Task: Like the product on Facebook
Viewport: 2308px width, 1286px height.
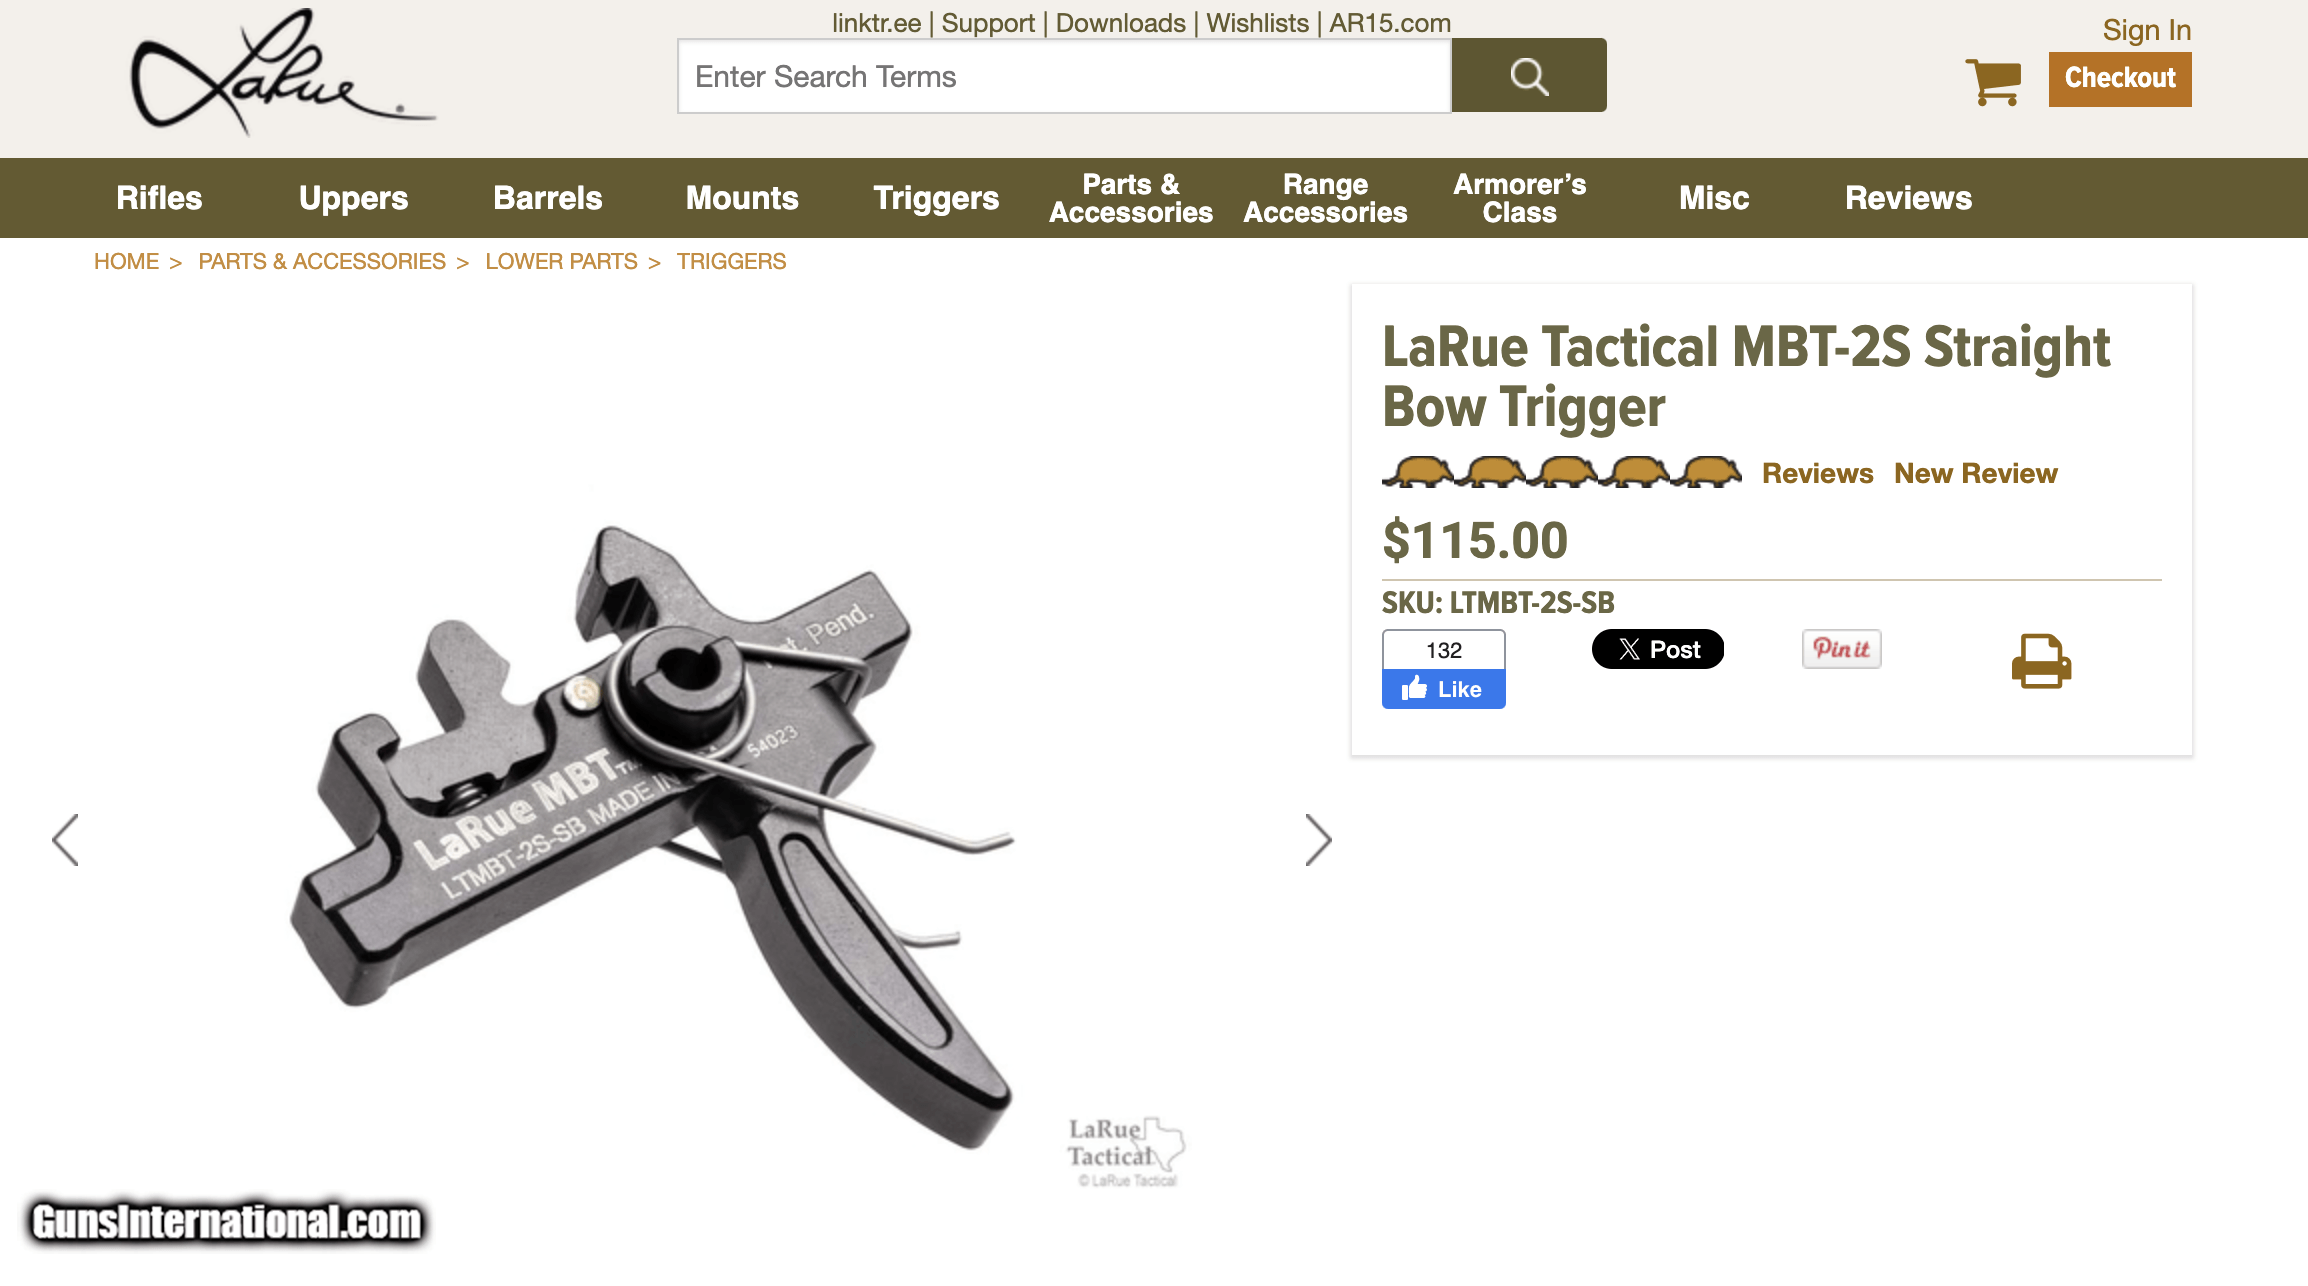Action: (1443, 689)
